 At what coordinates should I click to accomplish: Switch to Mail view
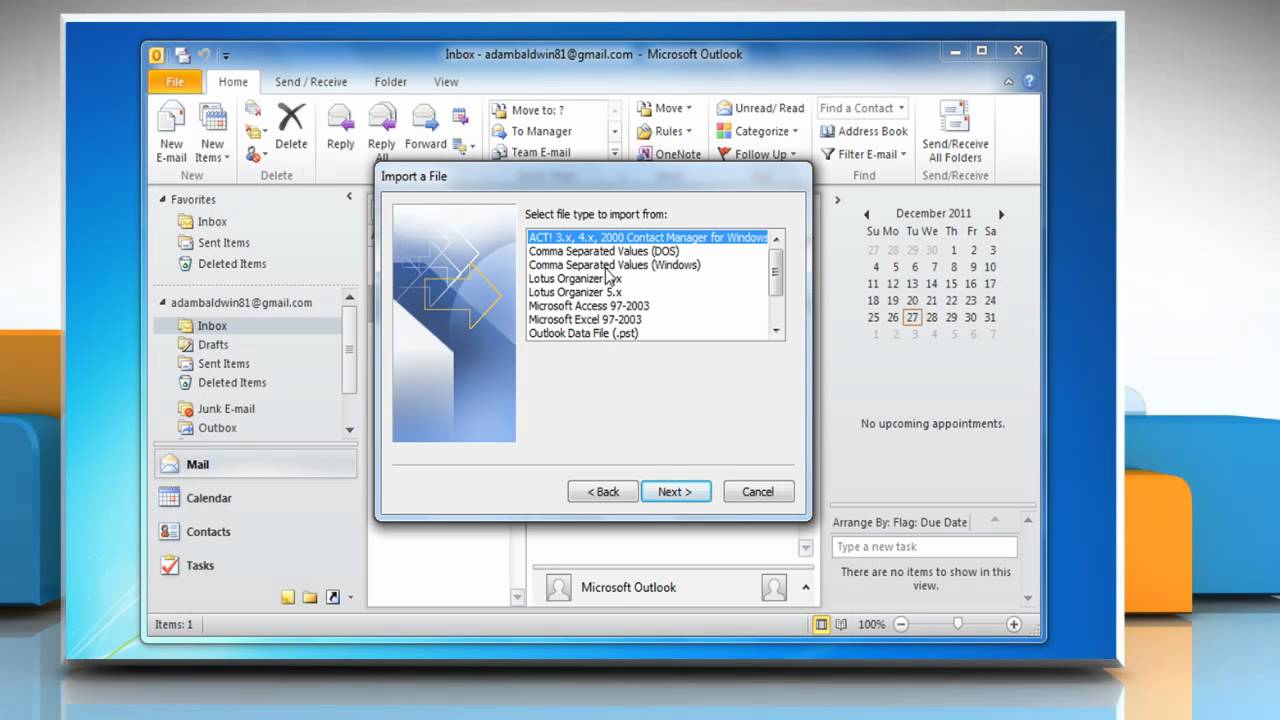(254, 464)
